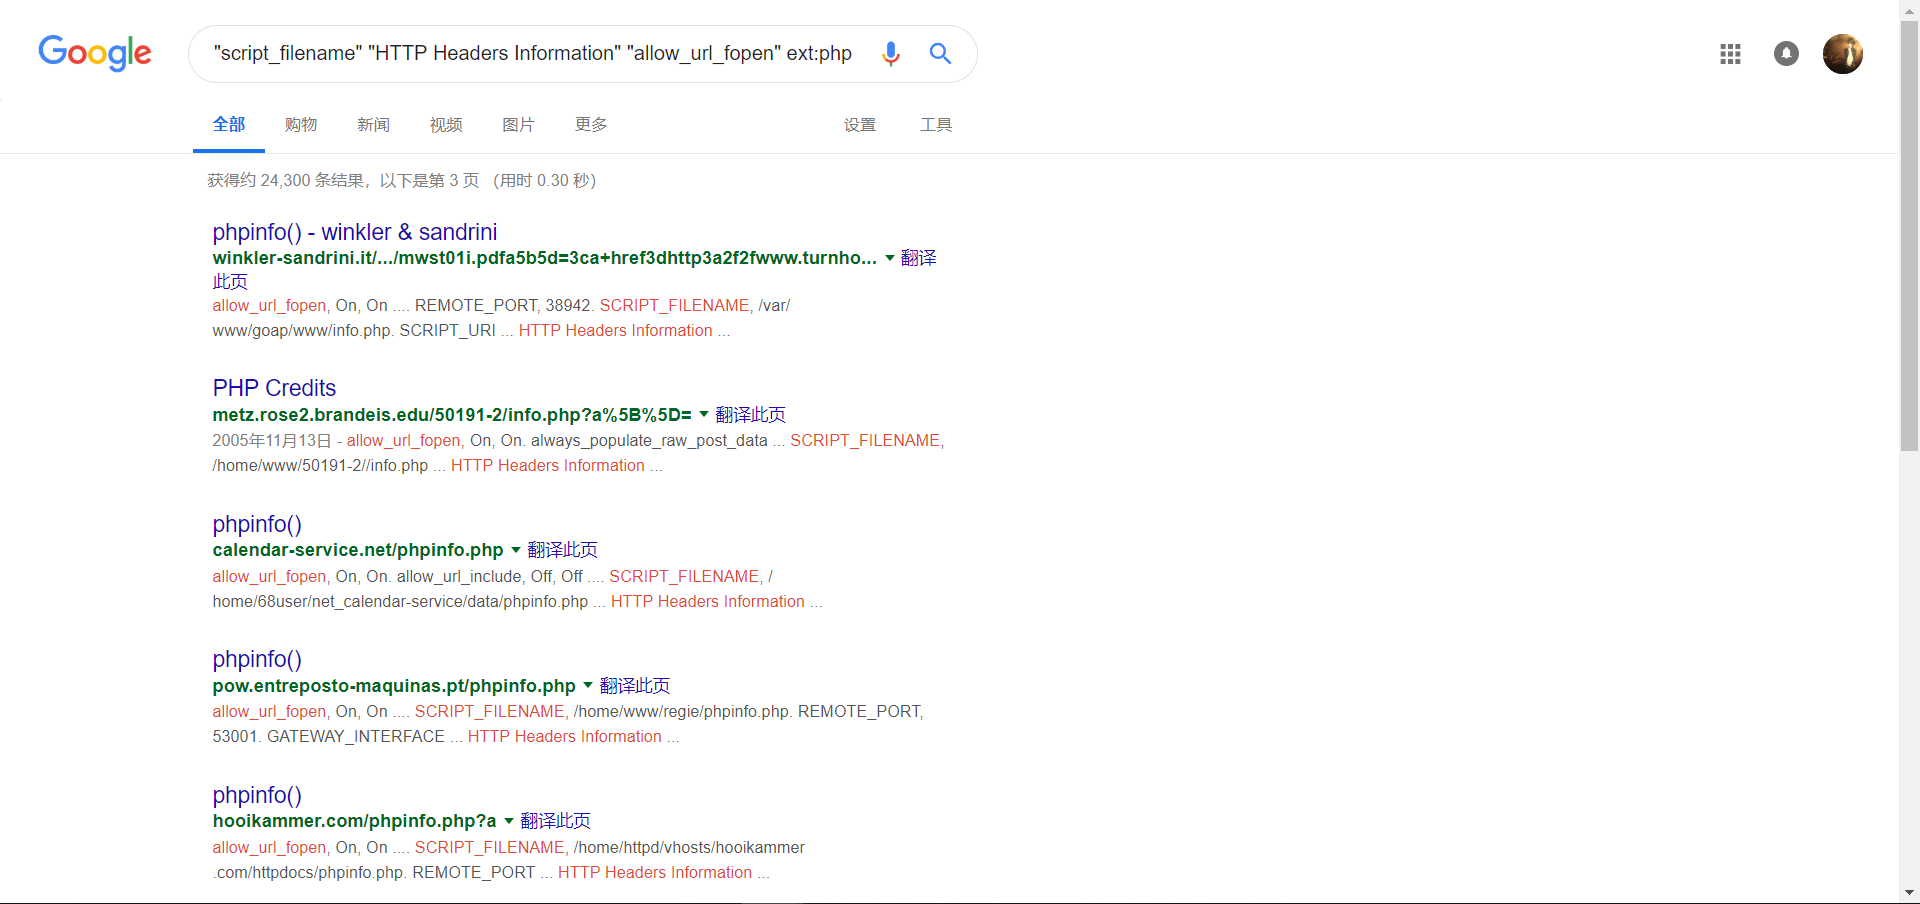The image size is (1920, 904).
Task: Click 翻译此页 next to calendar-service.net result
Action: click(562, 550)
